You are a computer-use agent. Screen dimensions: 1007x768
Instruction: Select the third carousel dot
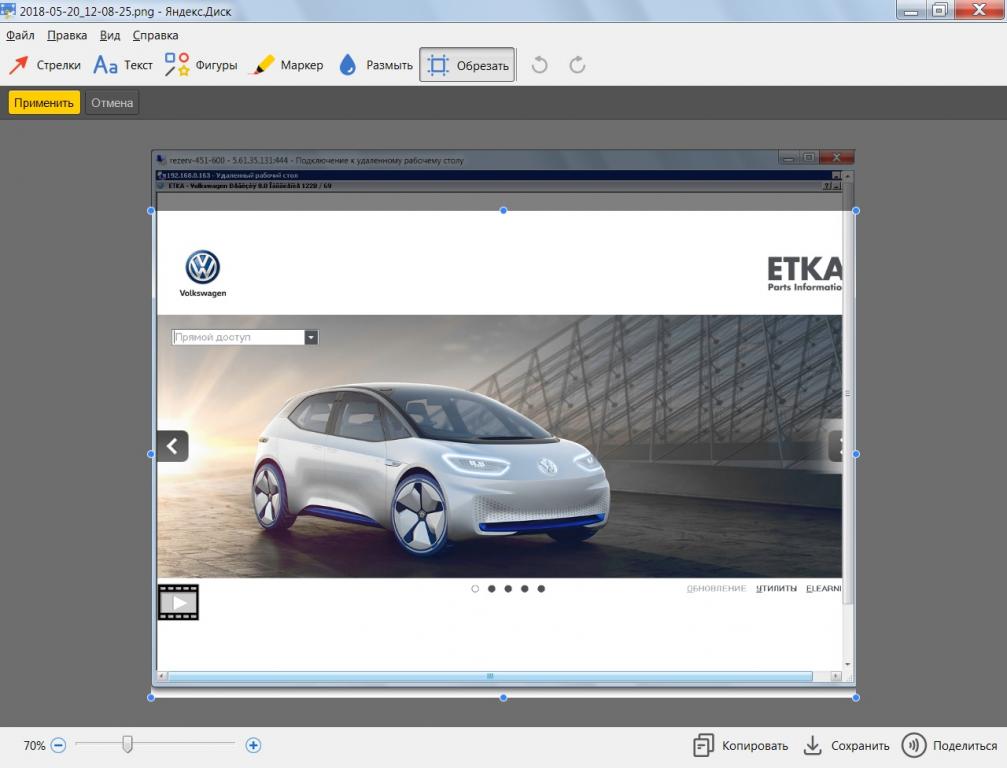508,589
